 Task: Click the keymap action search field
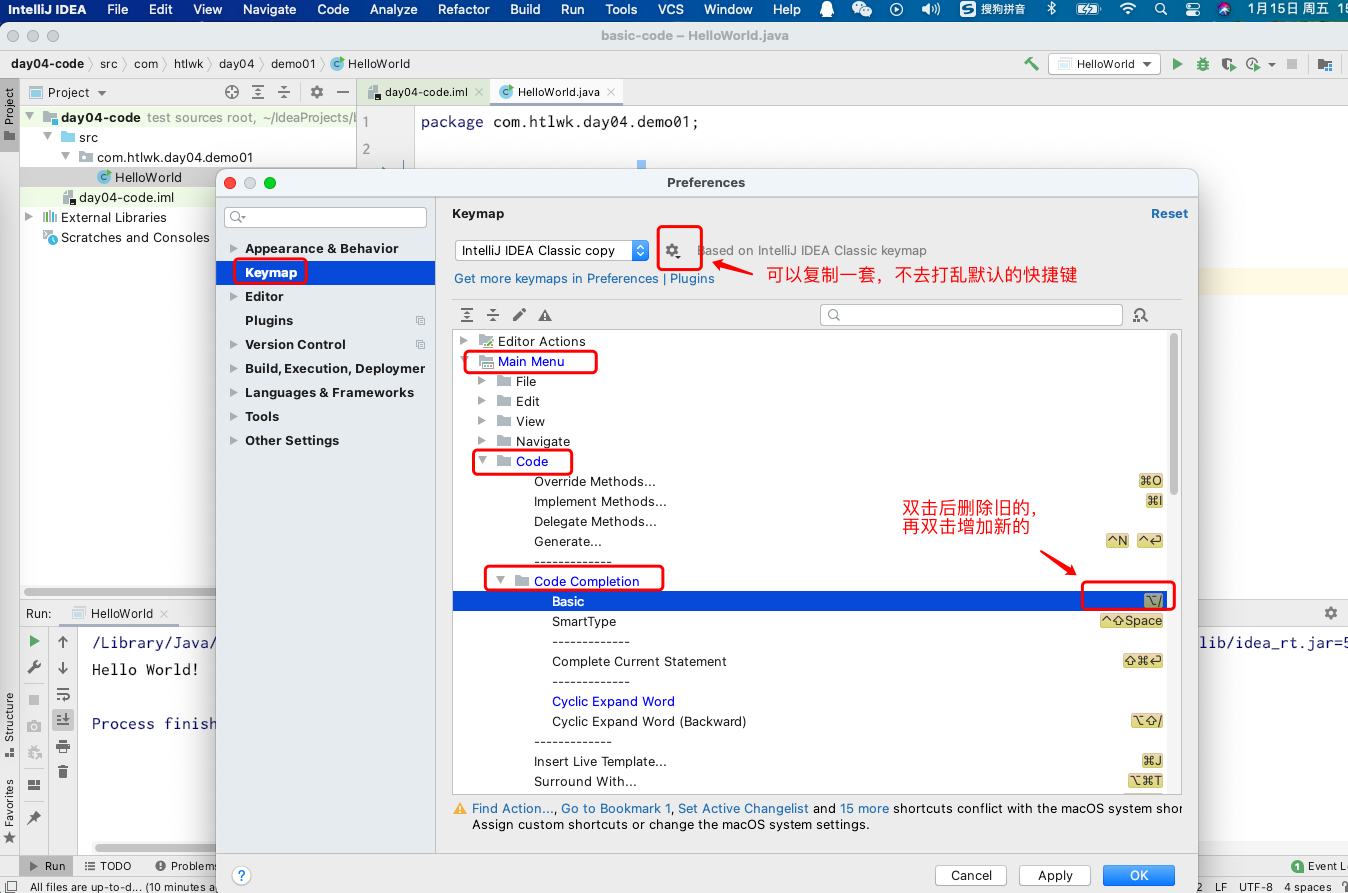pos(971,315)
